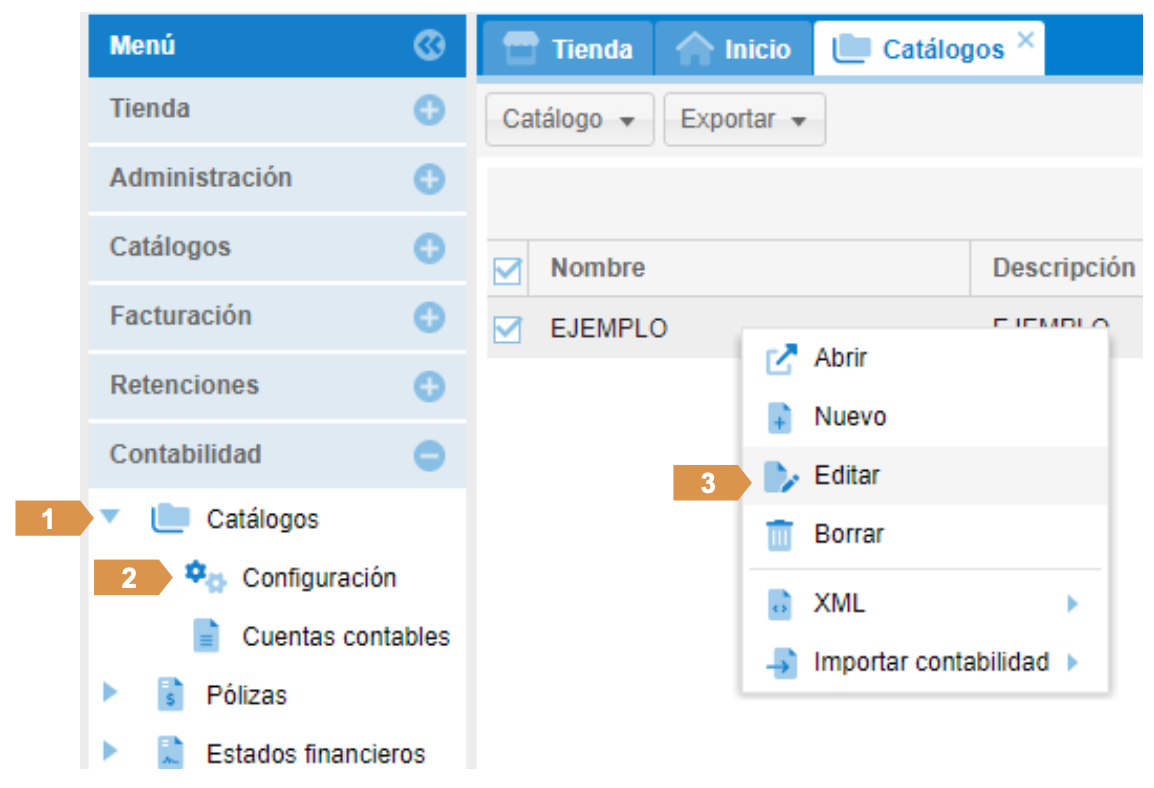Image resolution: width=1154 pixels, height=788 pixels.
Task: Toggle the select-all checkbox in table header
Action: click(508, 269)
